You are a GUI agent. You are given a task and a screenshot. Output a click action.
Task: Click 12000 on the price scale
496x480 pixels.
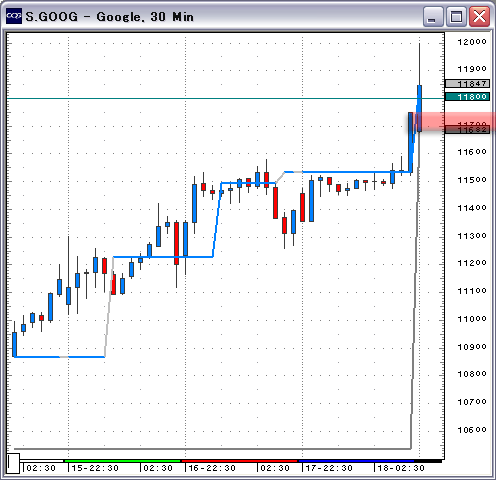pos(472,42)
